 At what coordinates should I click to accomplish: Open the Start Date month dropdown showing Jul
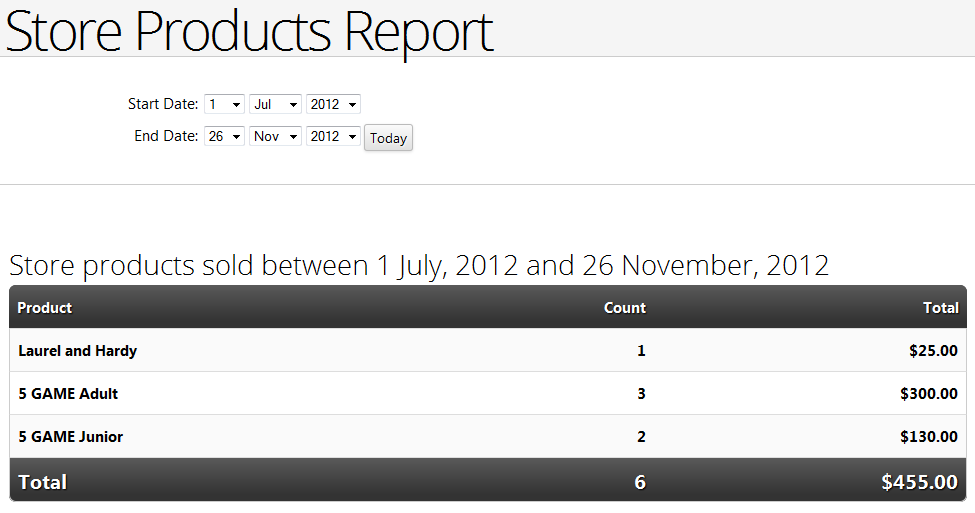coord(275,104)
